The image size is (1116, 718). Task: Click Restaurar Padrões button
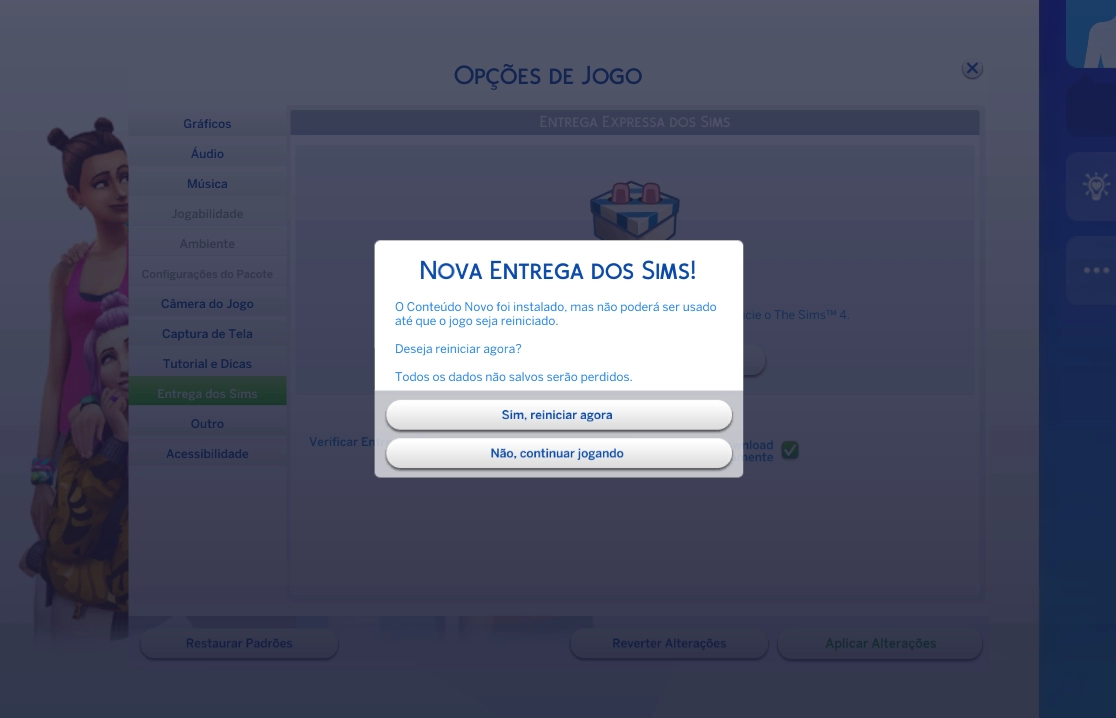239,643
